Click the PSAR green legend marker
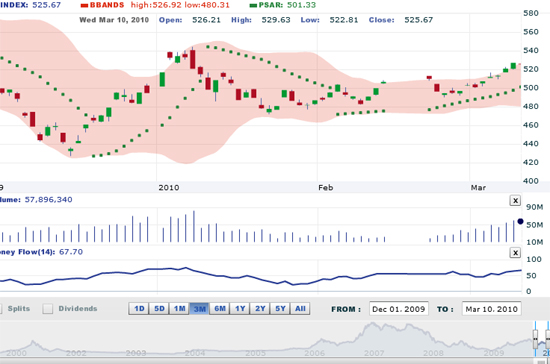The width and height of the screenshot is (550, 364). (x=253, y=6)
